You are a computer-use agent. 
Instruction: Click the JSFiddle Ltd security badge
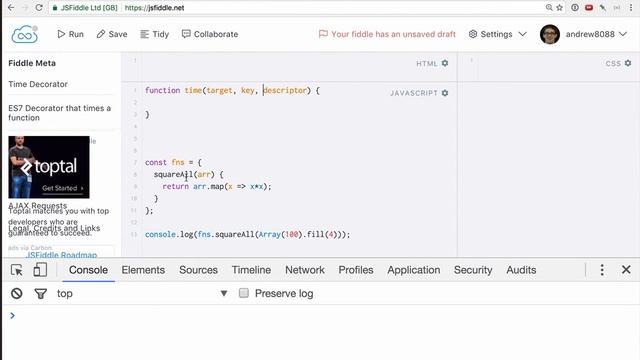point(85,8)
